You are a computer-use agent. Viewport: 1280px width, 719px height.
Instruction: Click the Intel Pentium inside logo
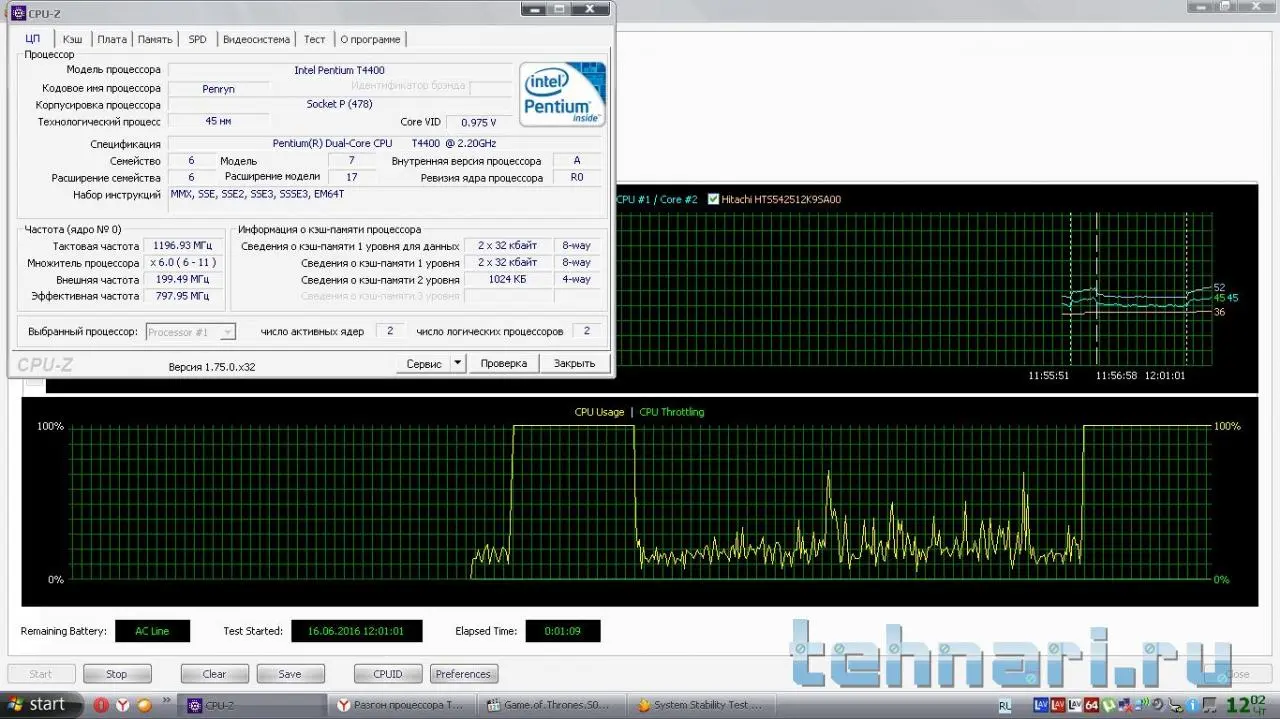[x=562, y=94]
